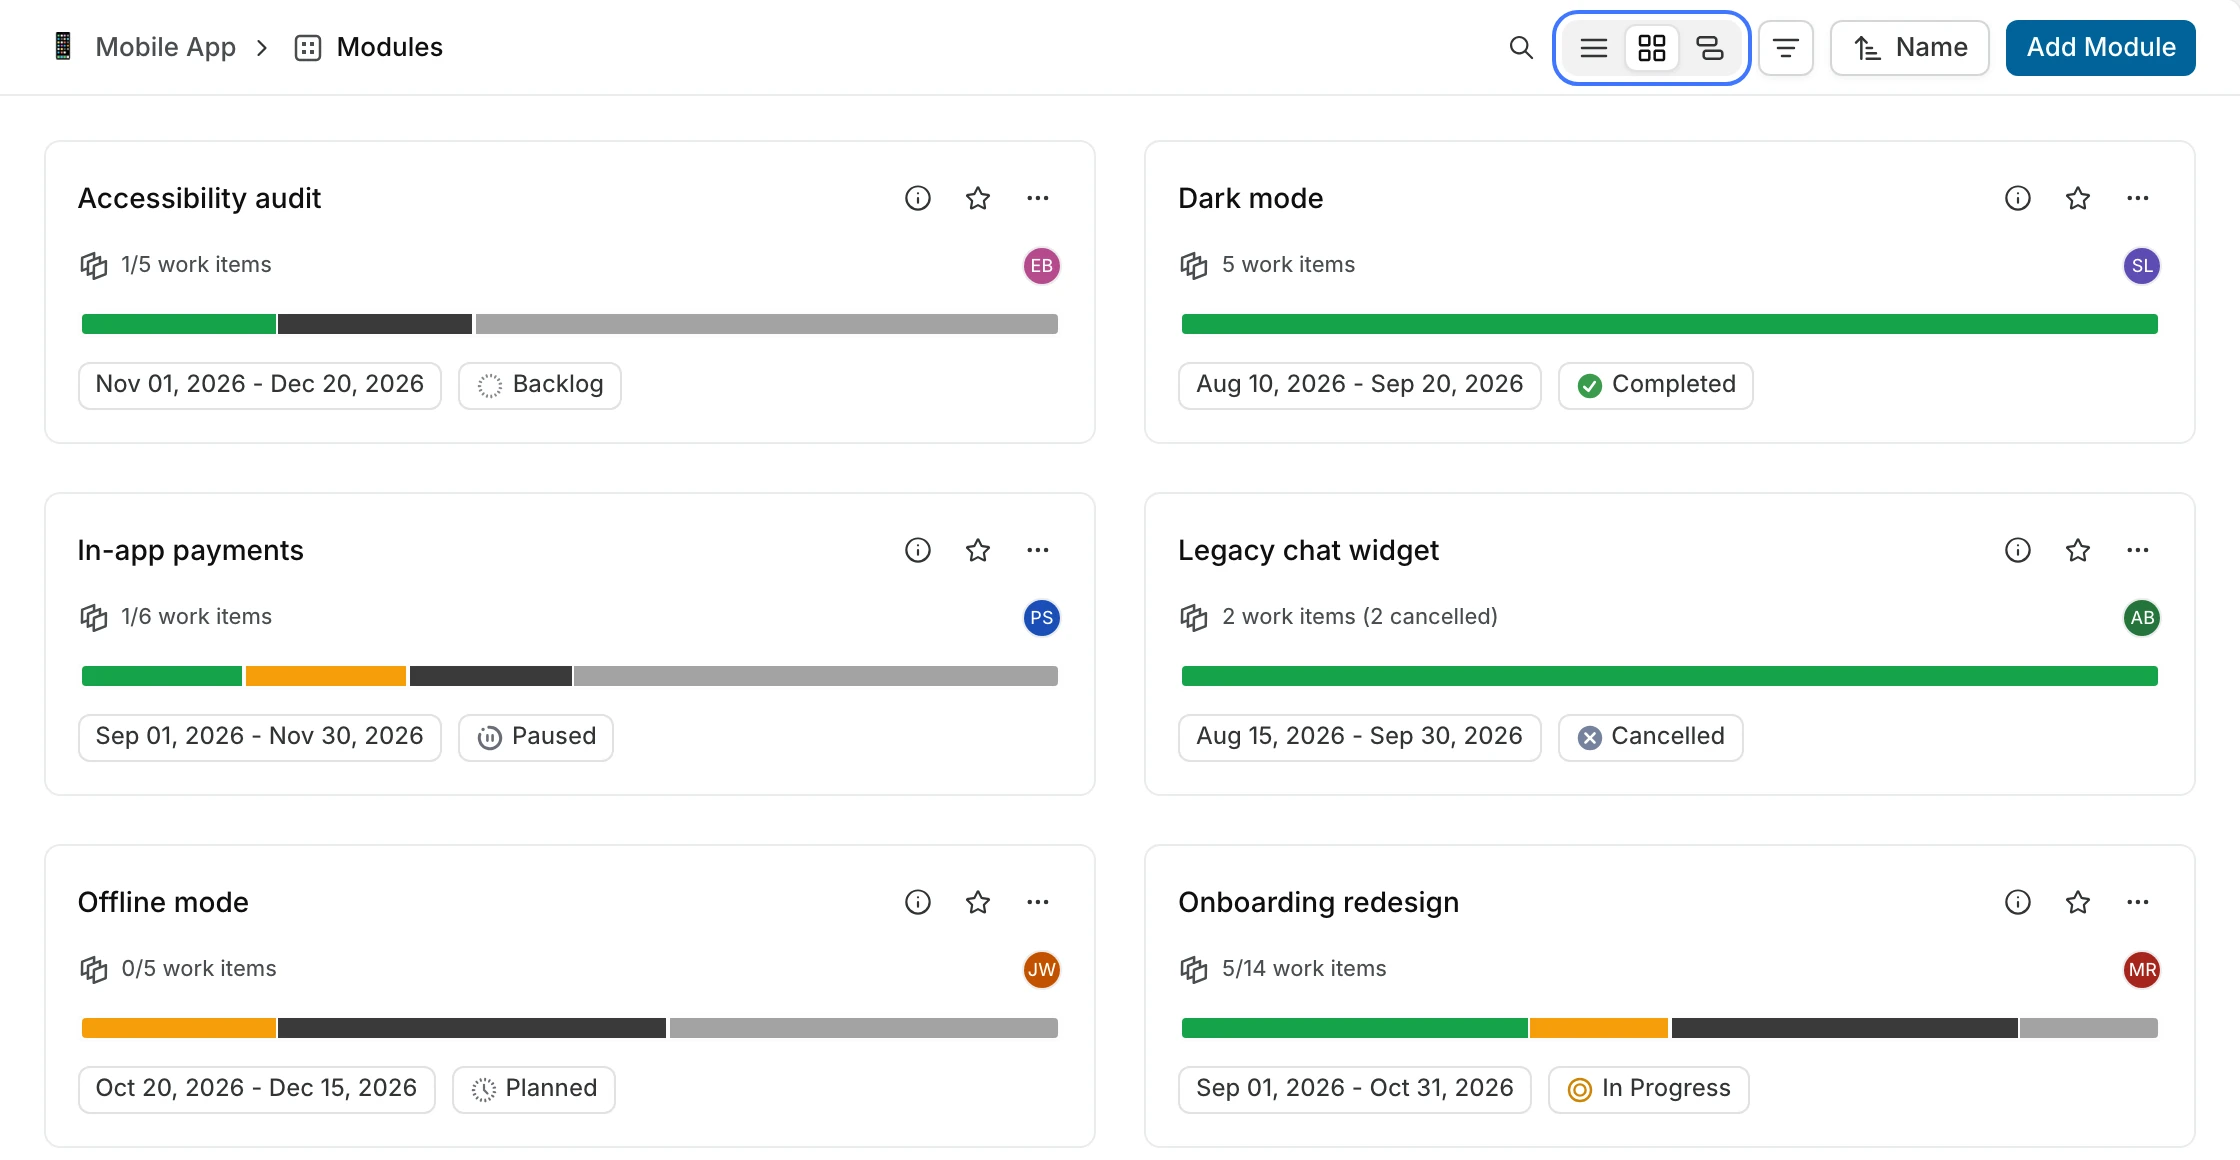Open more options for Onboarding redesign
This screenshot has width=2240, height=1160.
click(x=2138, y=902)
